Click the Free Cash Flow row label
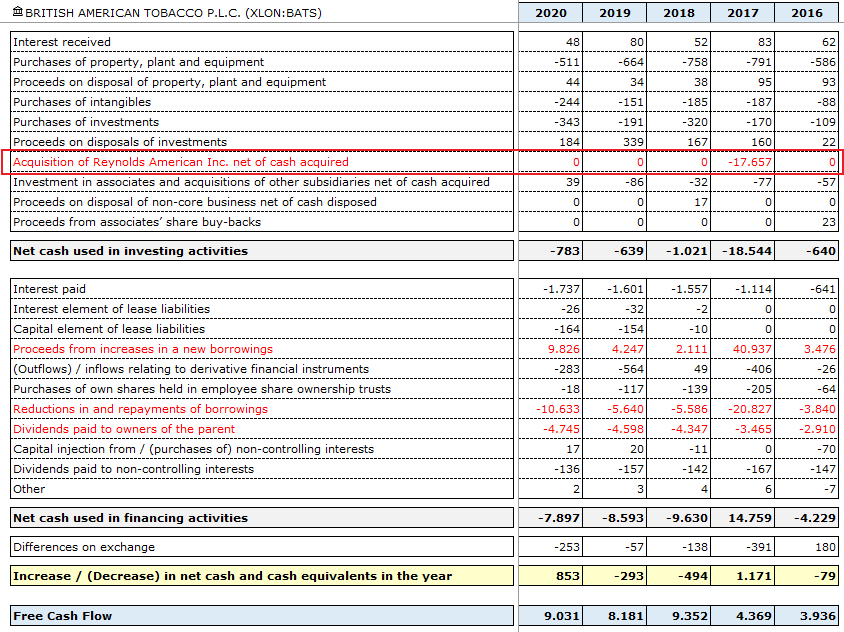This screenshot has height=632, width=844. 62,616
